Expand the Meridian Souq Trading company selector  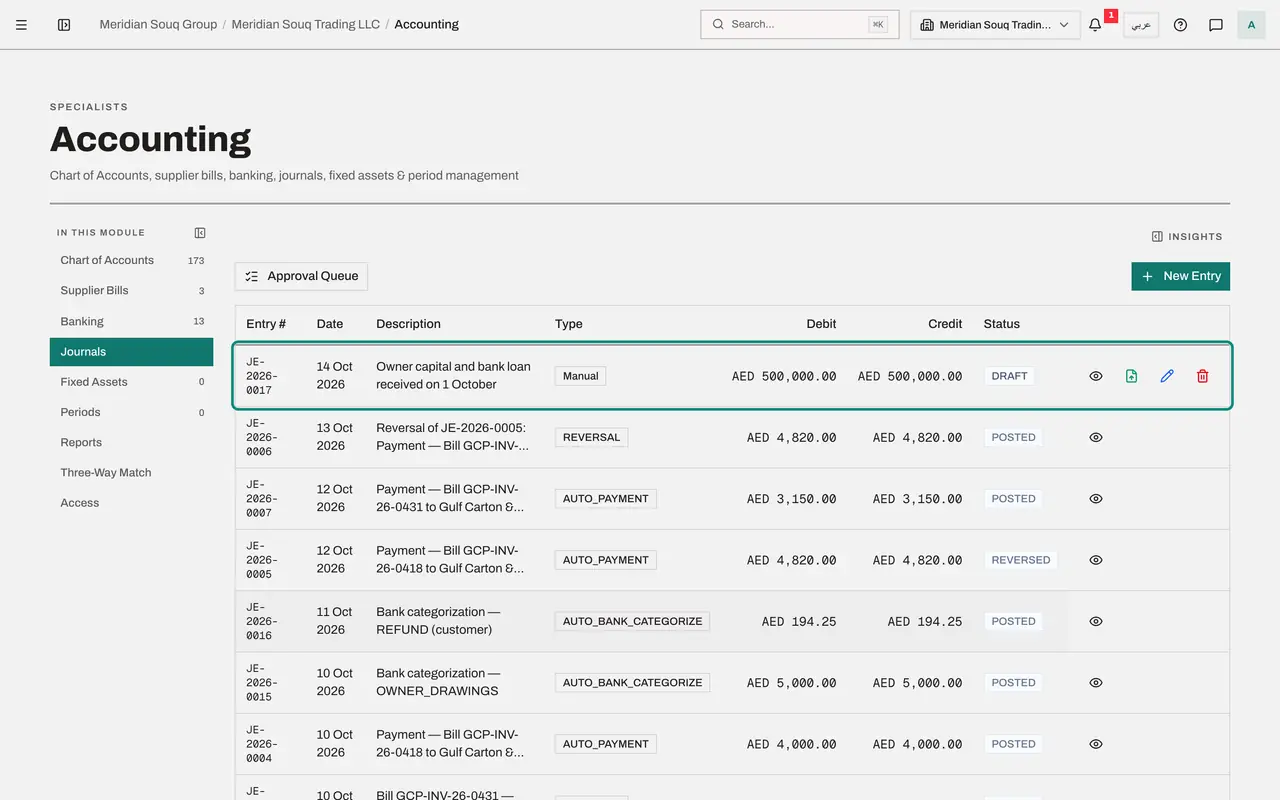[x=995, y=25]
